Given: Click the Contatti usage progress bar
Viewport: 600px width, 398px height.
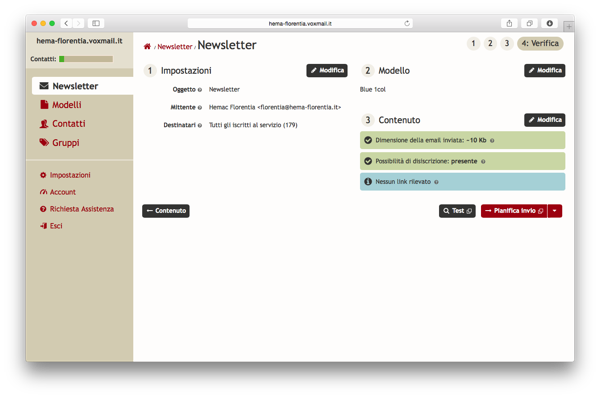Looking at the screenshot, I should (86, 59).
